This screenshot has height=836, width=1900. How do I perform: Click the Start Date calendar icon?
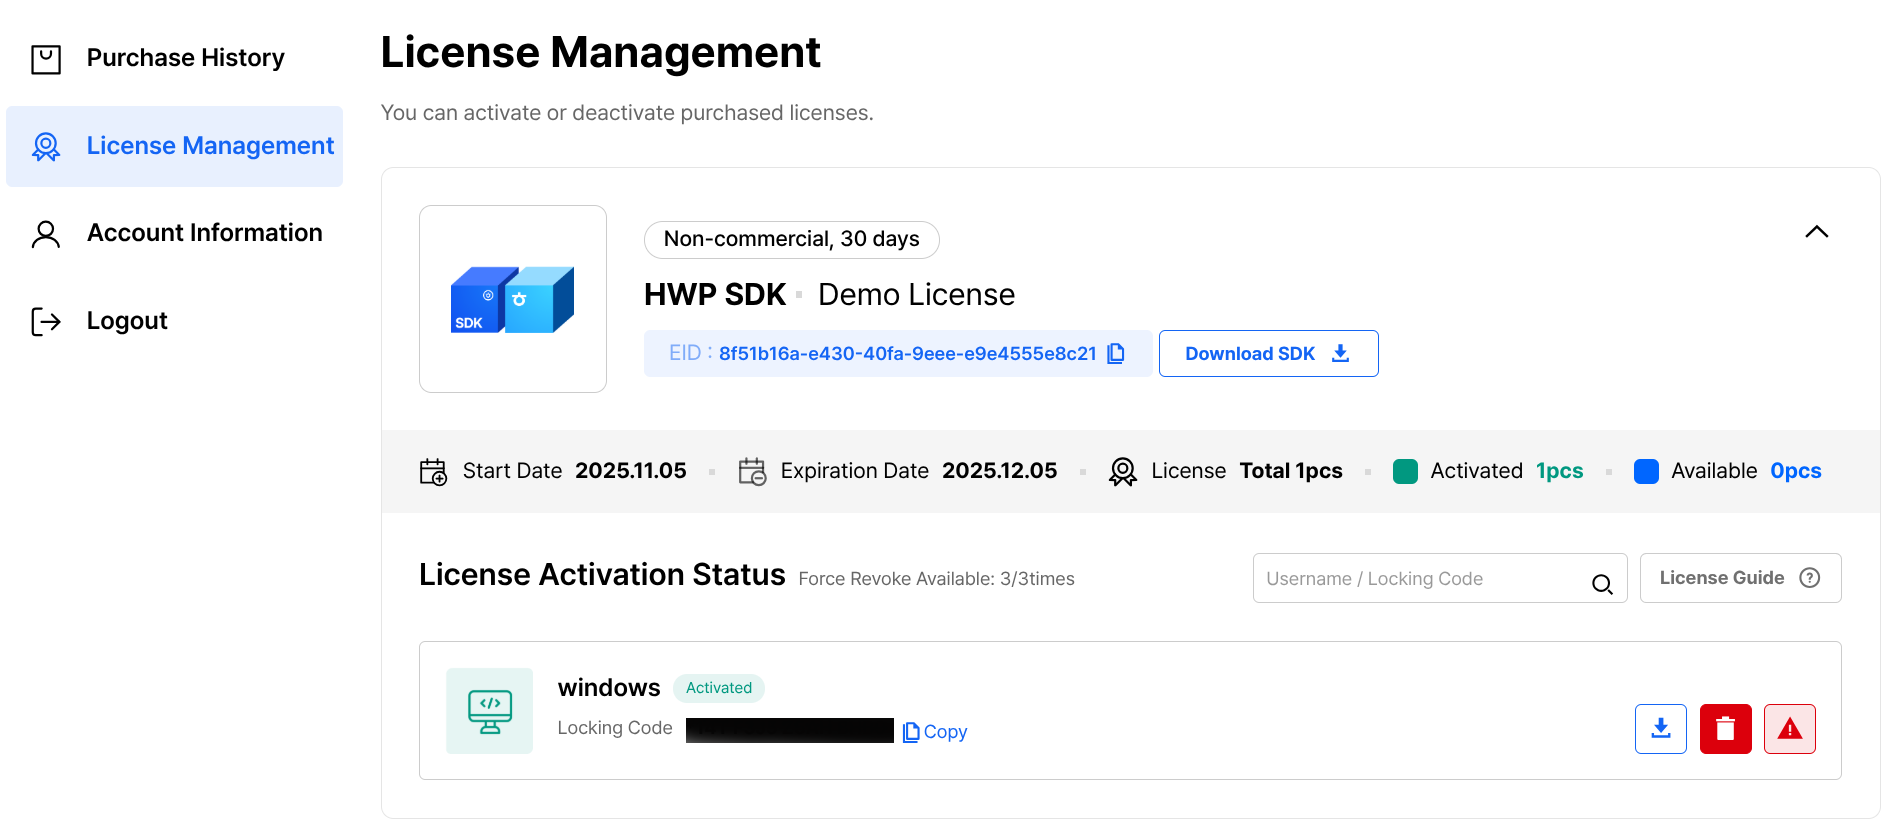click(433, 471)
